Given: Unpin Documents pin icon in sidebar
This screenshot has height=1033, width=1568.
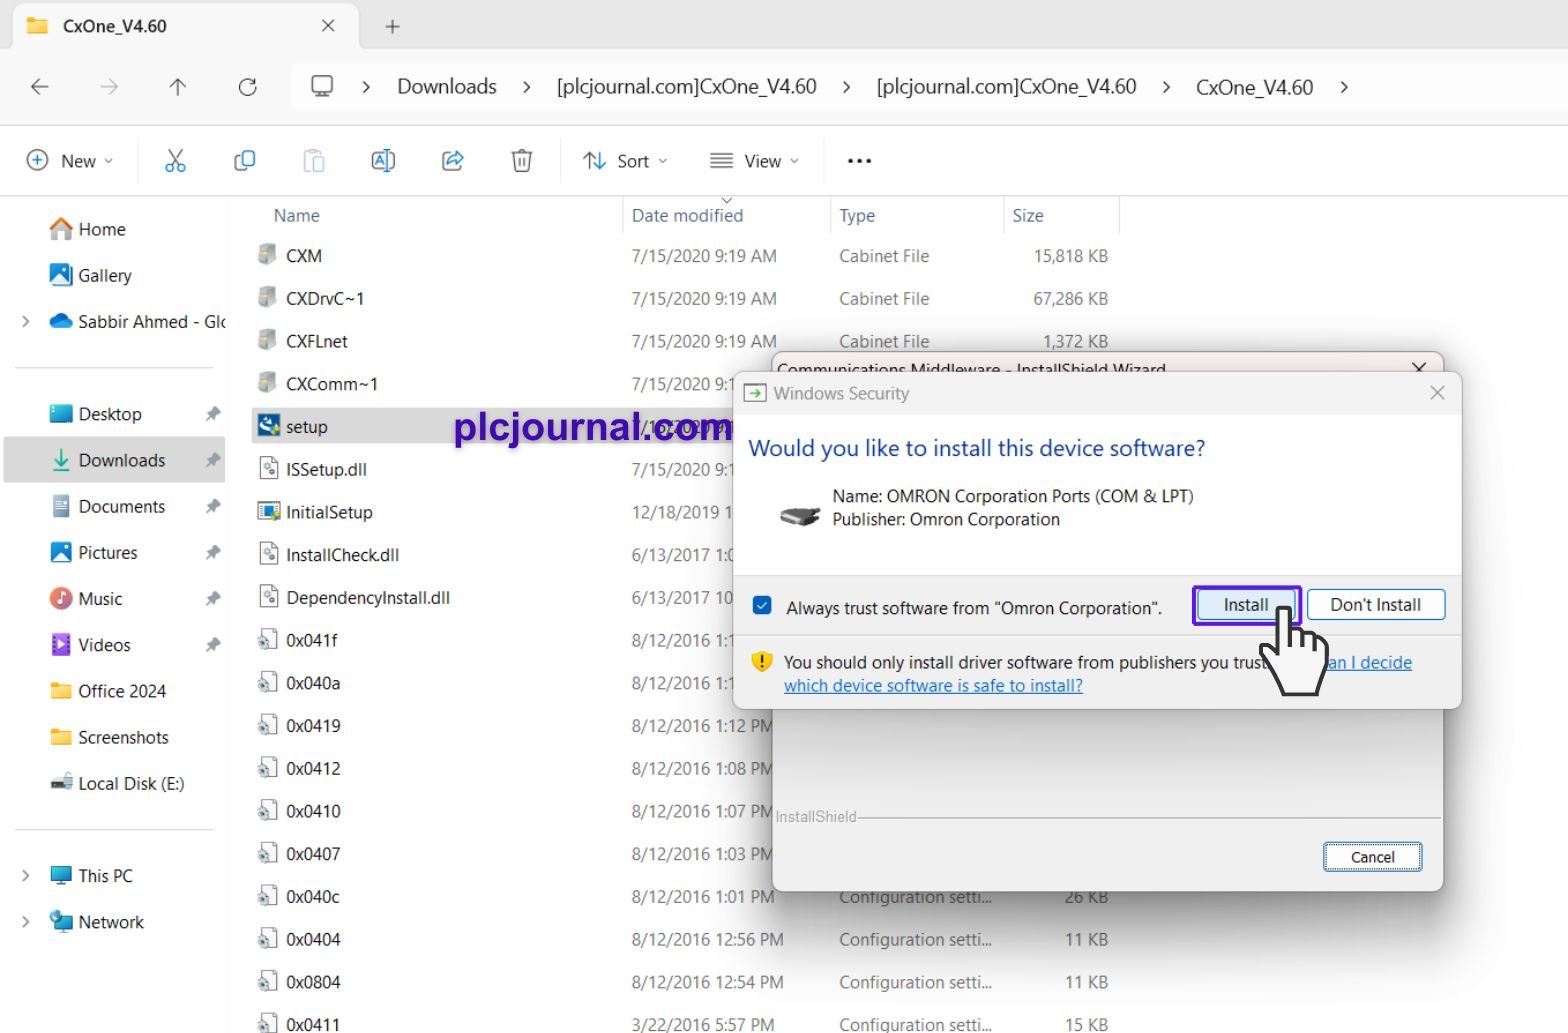Looking at the screenshot, I should pos(213,506).
